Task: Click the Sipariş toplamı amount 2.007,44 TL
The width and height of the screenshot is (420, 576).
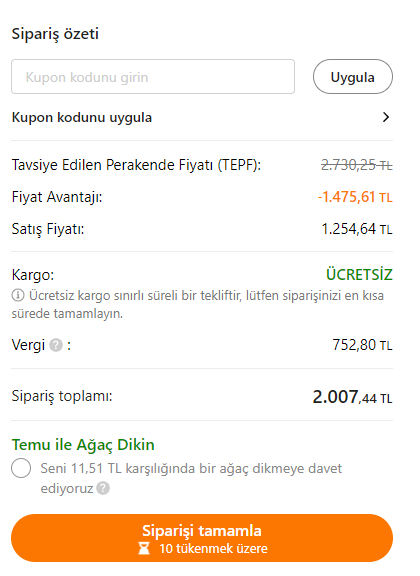Action: pos(352,397)
